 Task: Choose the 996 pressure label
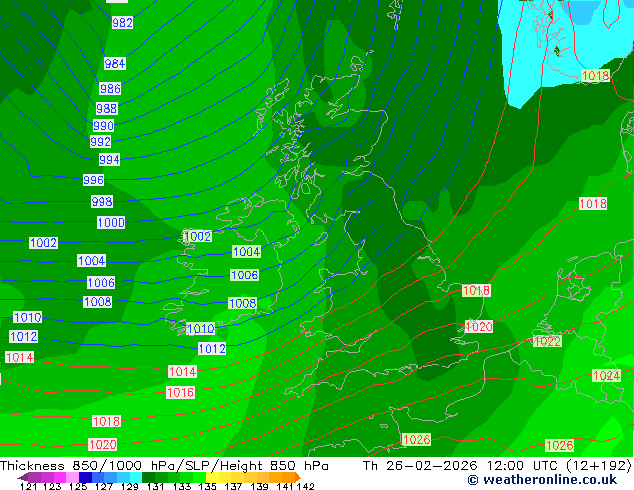pos(93,180)
